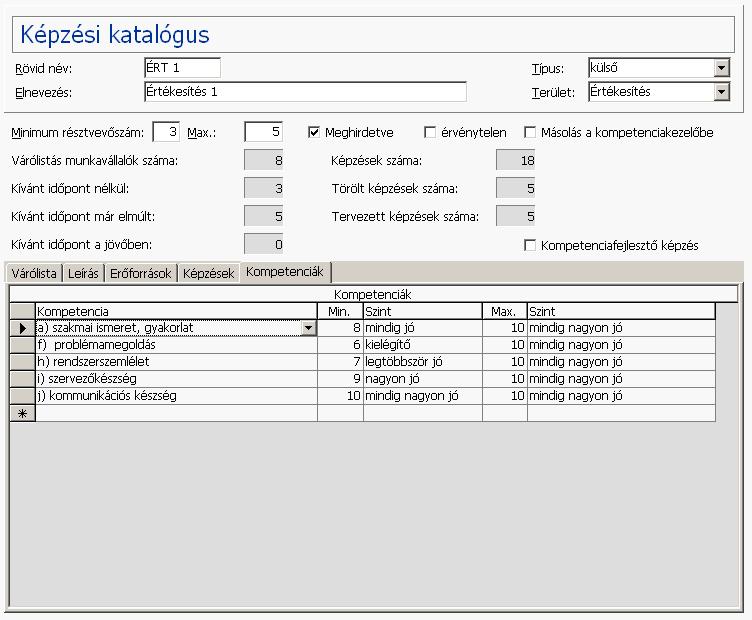The height and width of the screenshot is (620, 752).
Task: Click the Képzések száma value 18
Action: click(515, 160)
